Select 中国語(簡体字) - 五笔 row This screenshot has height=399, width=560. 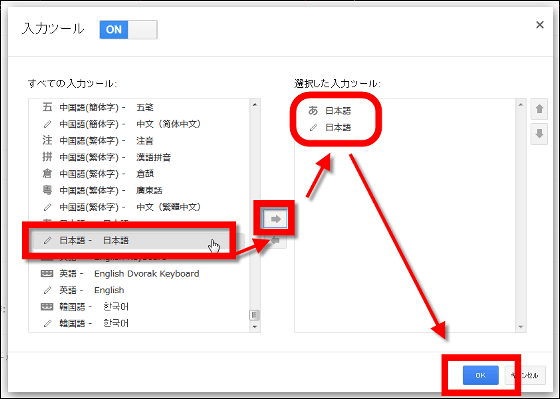[x=139, y=107]
